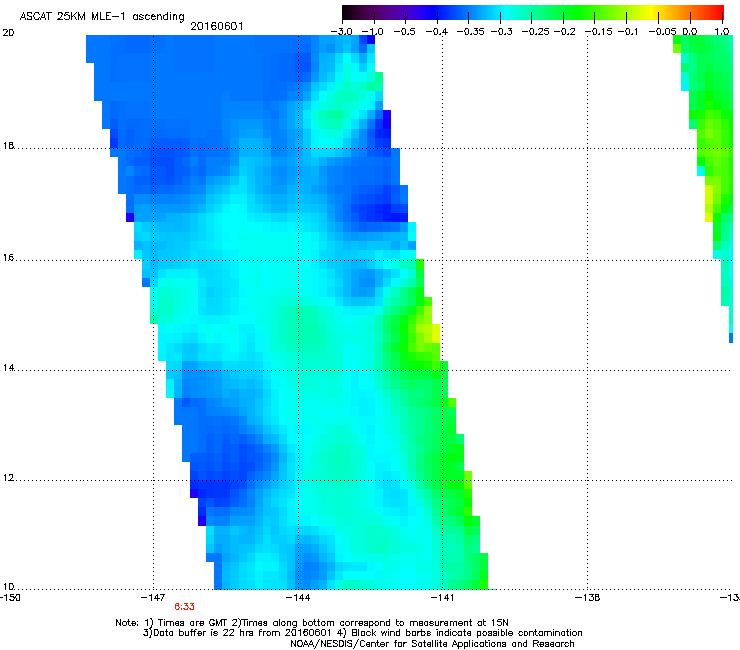Image resolution: width=740 pixels, height=650 pixels.
Task: Click the latitude label 12
Action: point(8,478)
